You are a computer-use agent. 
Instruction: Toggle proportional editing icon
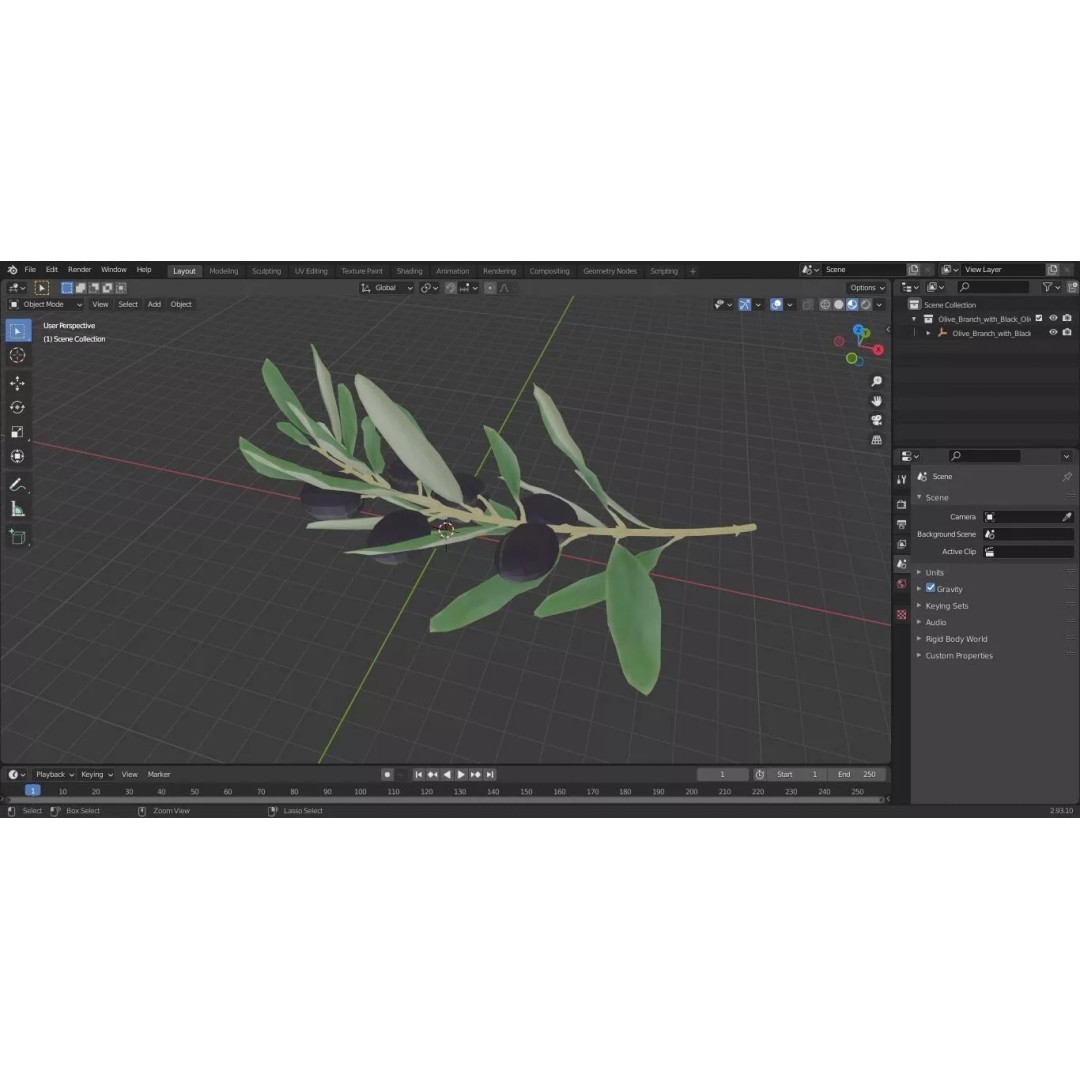(490, 288)
